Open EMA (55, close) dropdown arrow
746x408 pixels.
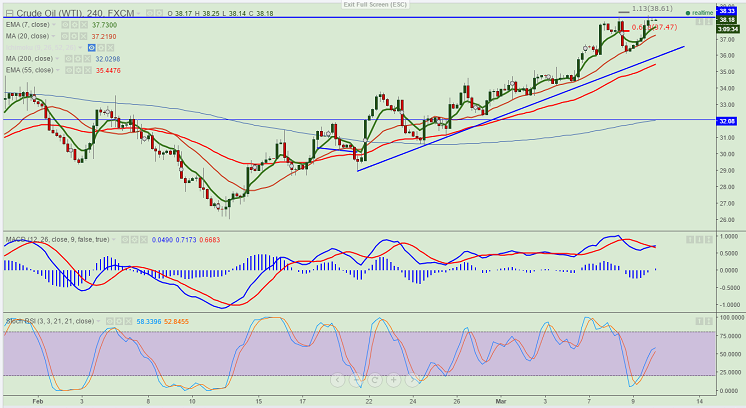(58, 70)
